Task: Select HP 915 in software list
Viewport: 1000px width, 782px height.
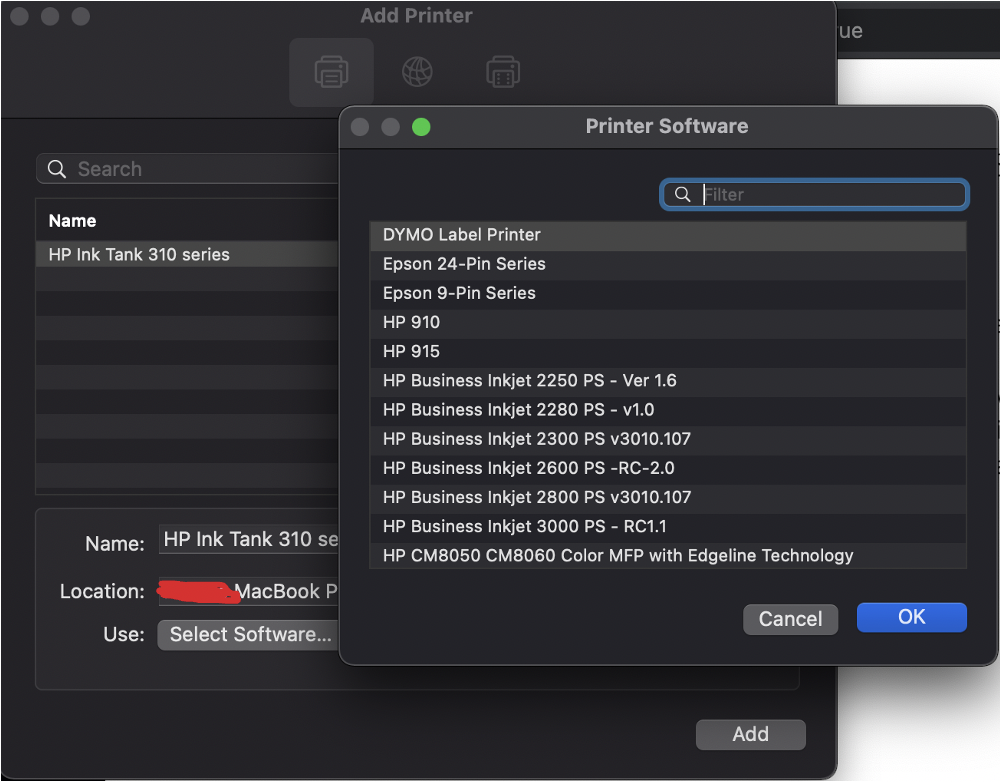Action: [x=668, y=351]
